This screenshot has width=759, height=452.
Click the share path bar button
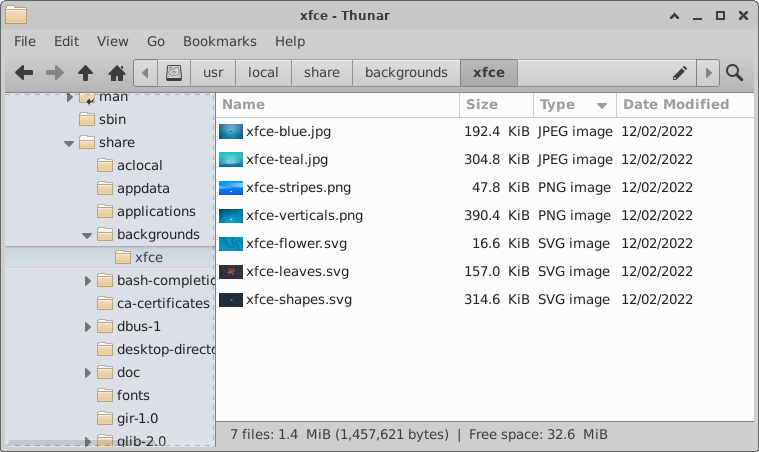322,73
